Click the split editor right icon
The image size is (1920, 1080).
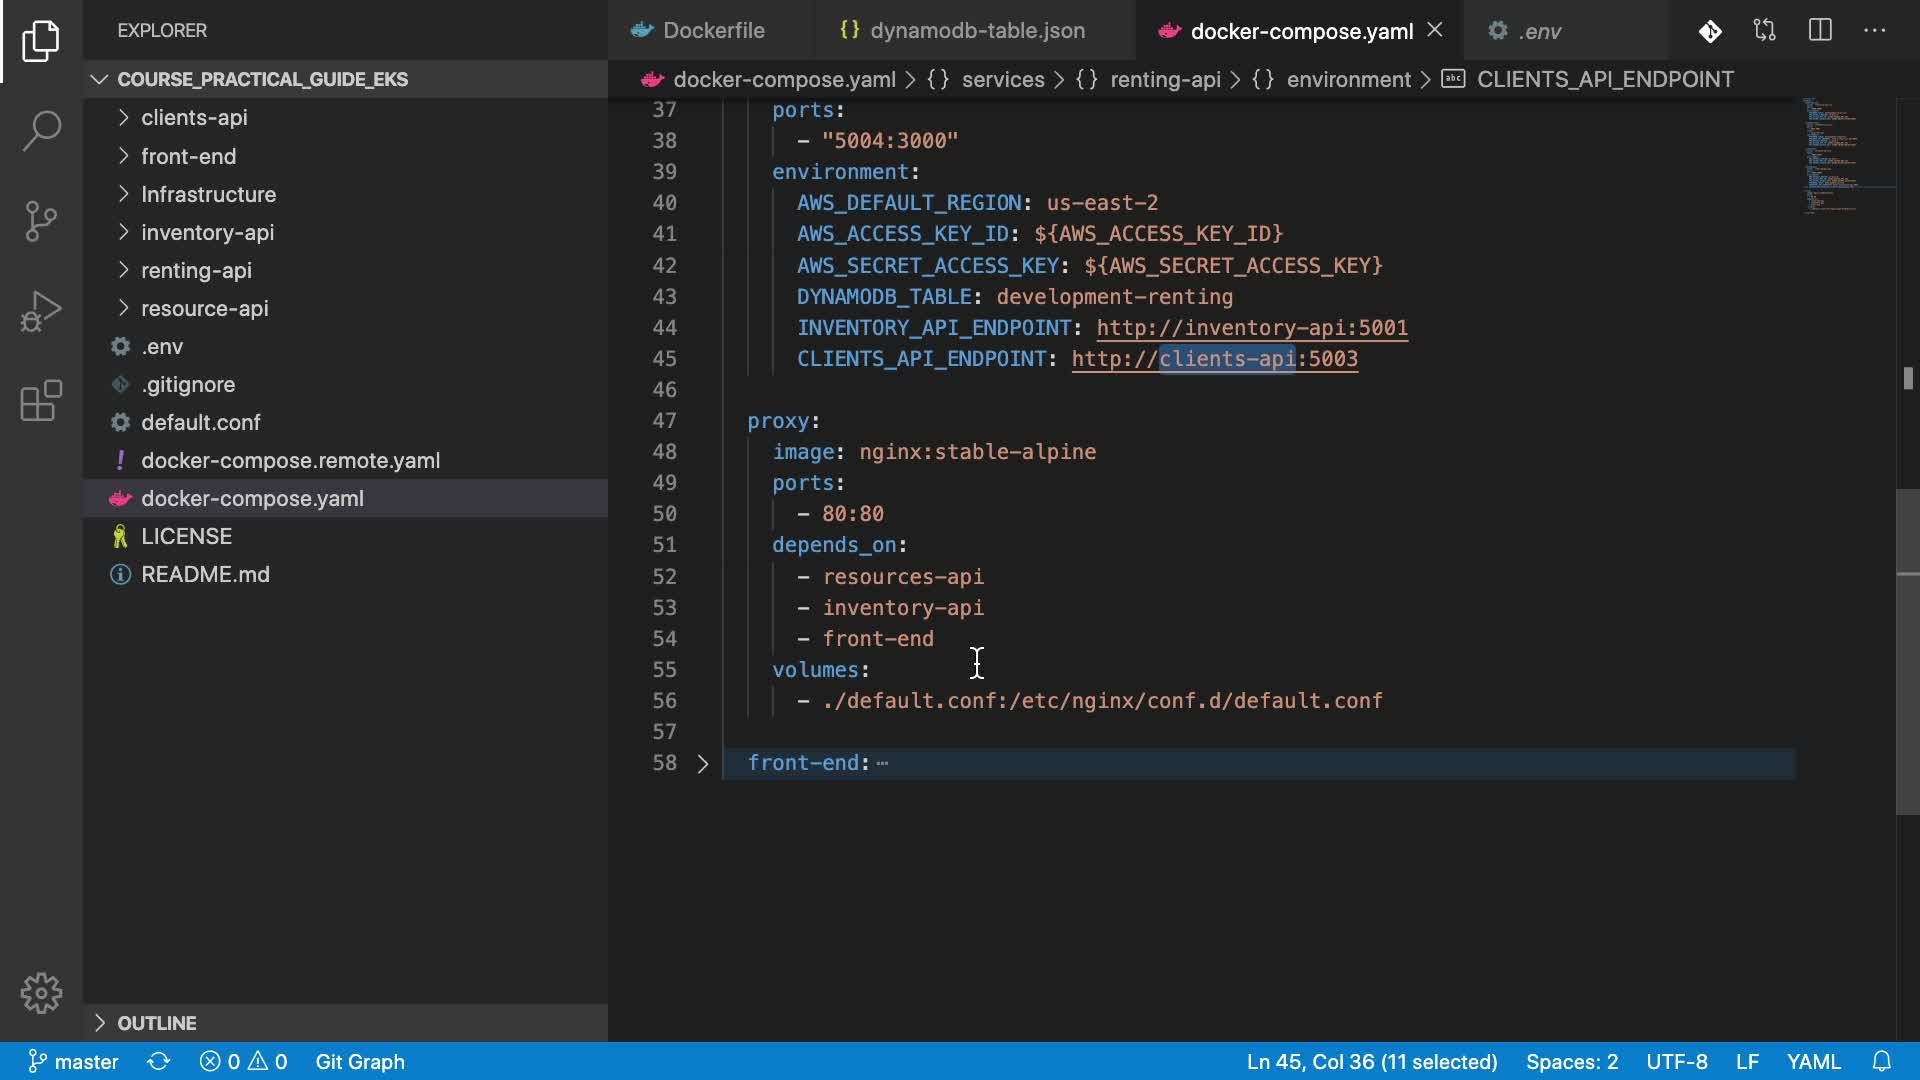pos(1820,31)
